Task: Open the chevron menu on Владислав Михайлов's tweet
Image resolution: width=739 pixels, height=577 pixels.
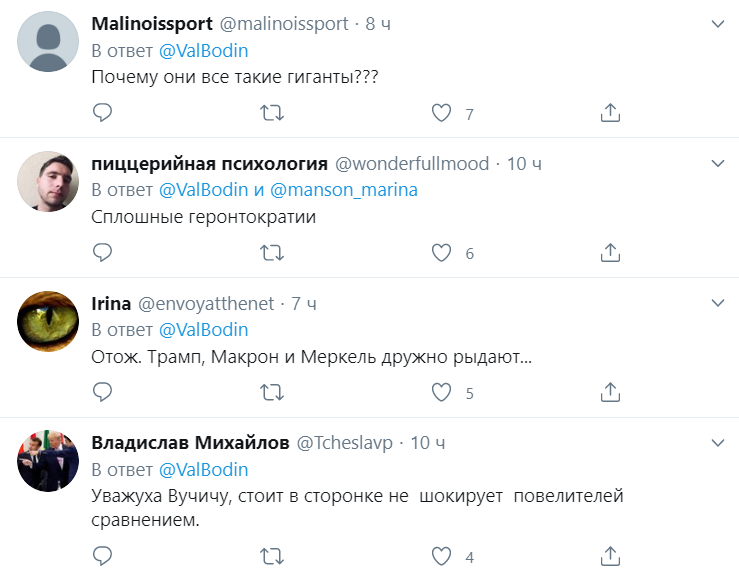Action: [717, 442]
